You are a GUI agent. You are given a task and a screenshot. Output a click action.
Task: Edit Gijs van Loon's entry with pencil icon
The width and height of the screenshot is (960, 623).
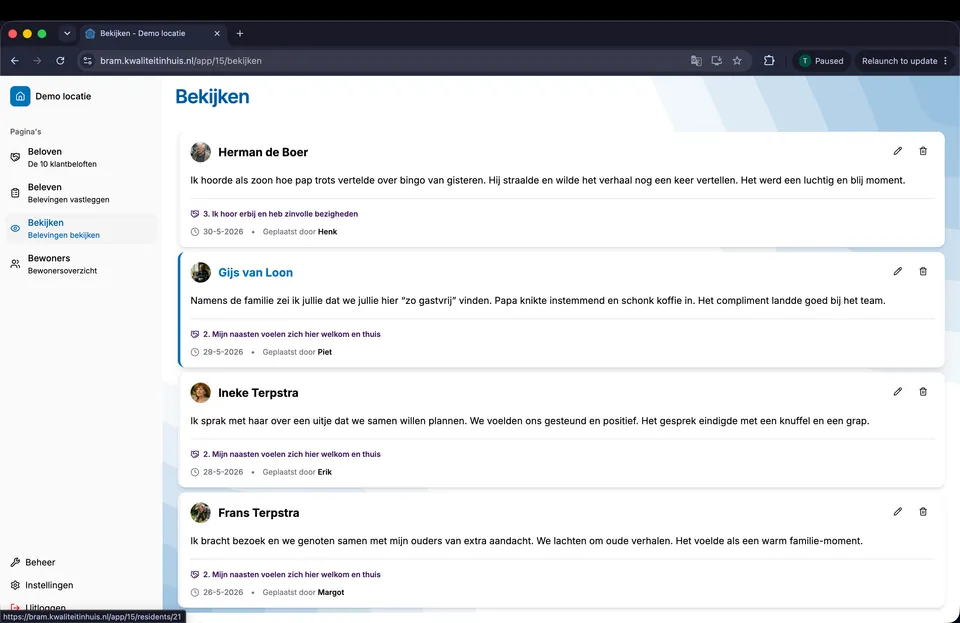898,271
